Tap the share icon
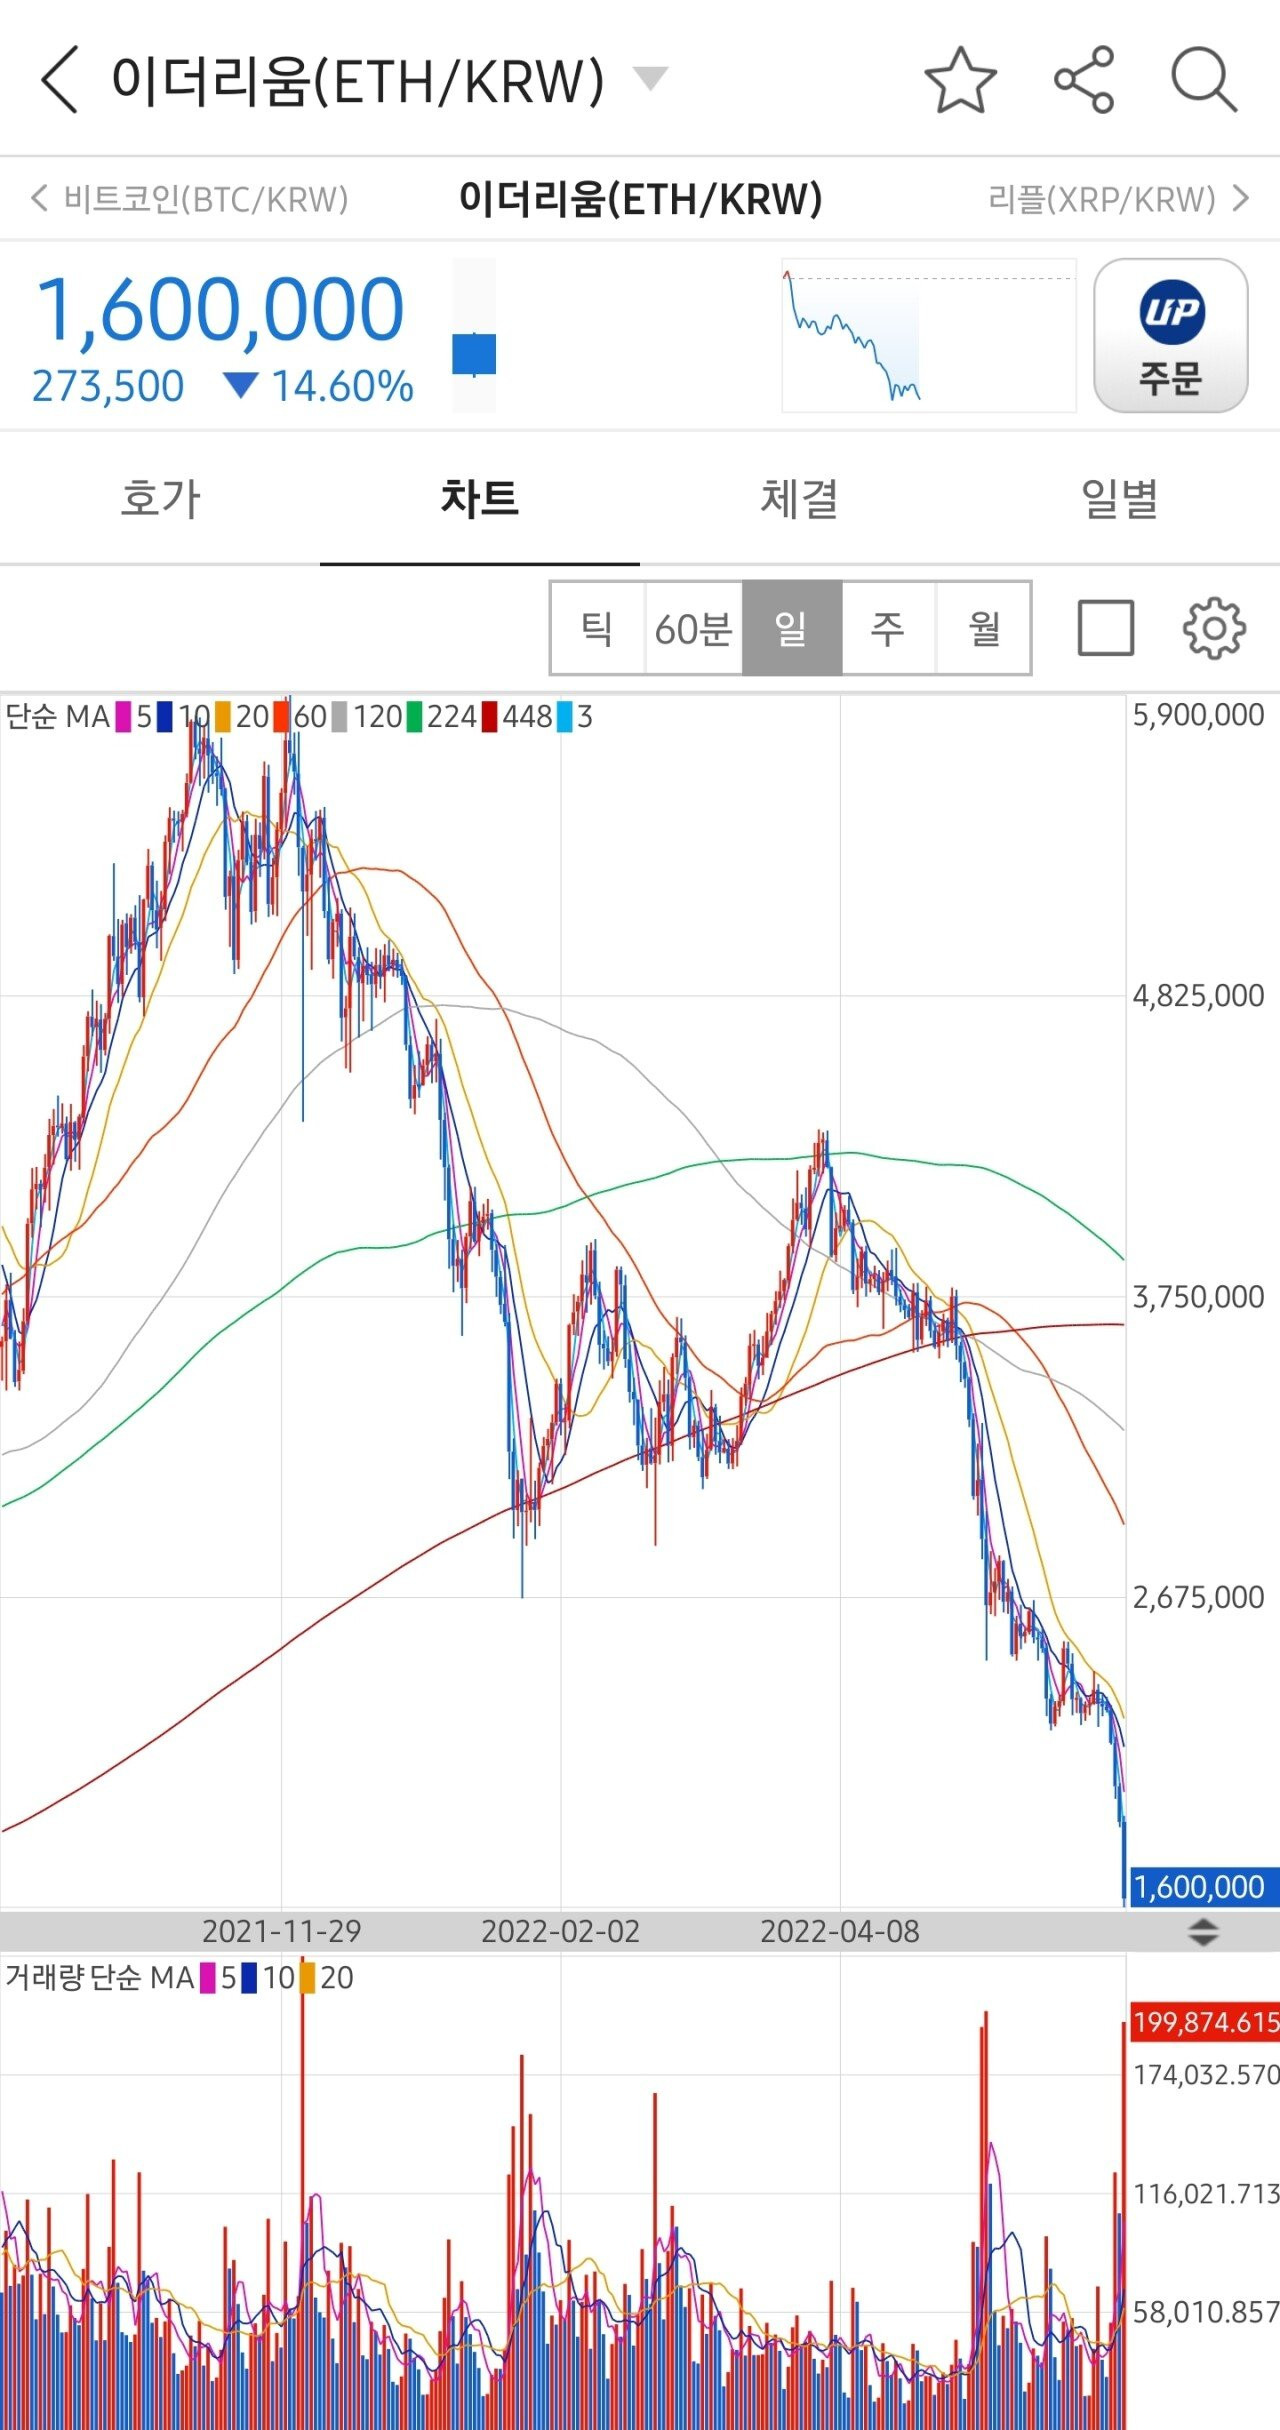The width and height of the screenshot is (1280, 2430). coord(1084,80)
